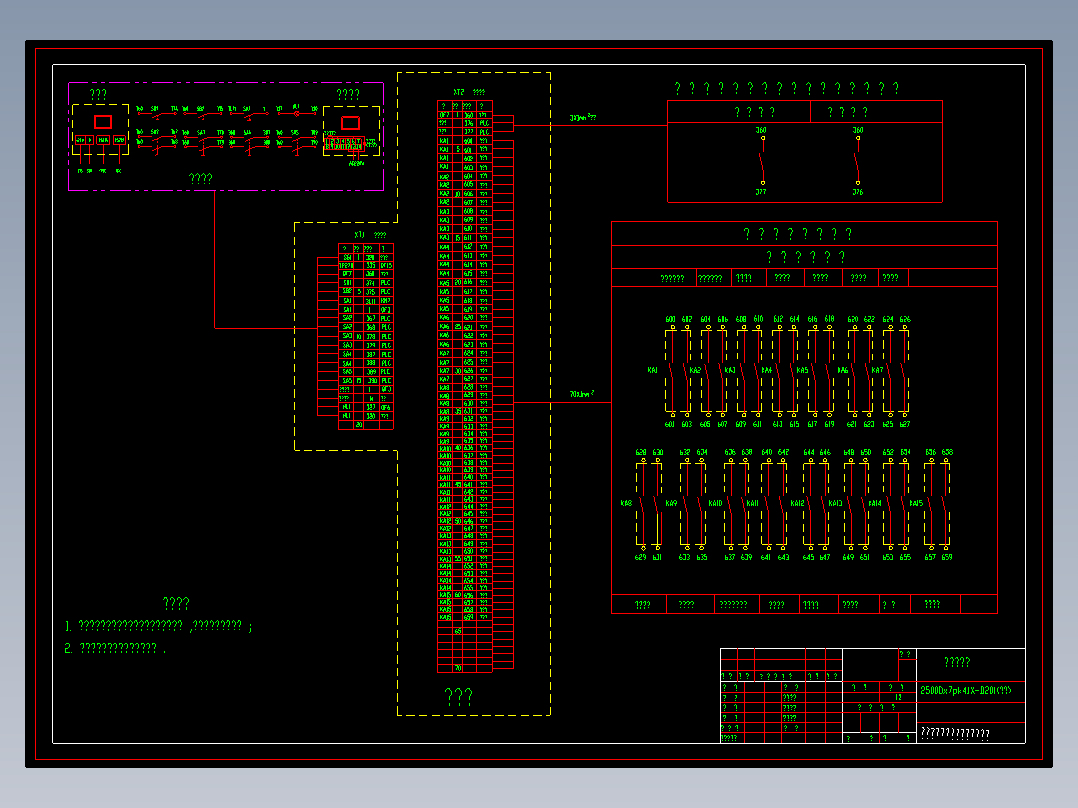Select the KA2 relay label in contact diagram
The height and width of the screenshot is (808, 1078).
695,370
